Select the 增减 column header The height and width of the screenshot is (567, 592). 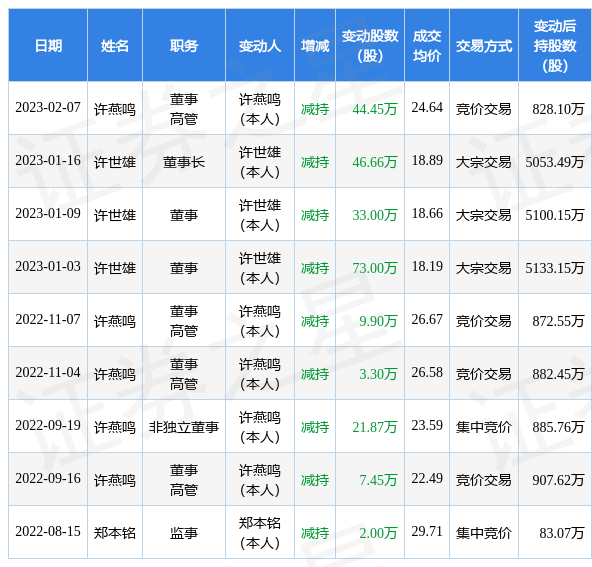(x=315, y=46)
